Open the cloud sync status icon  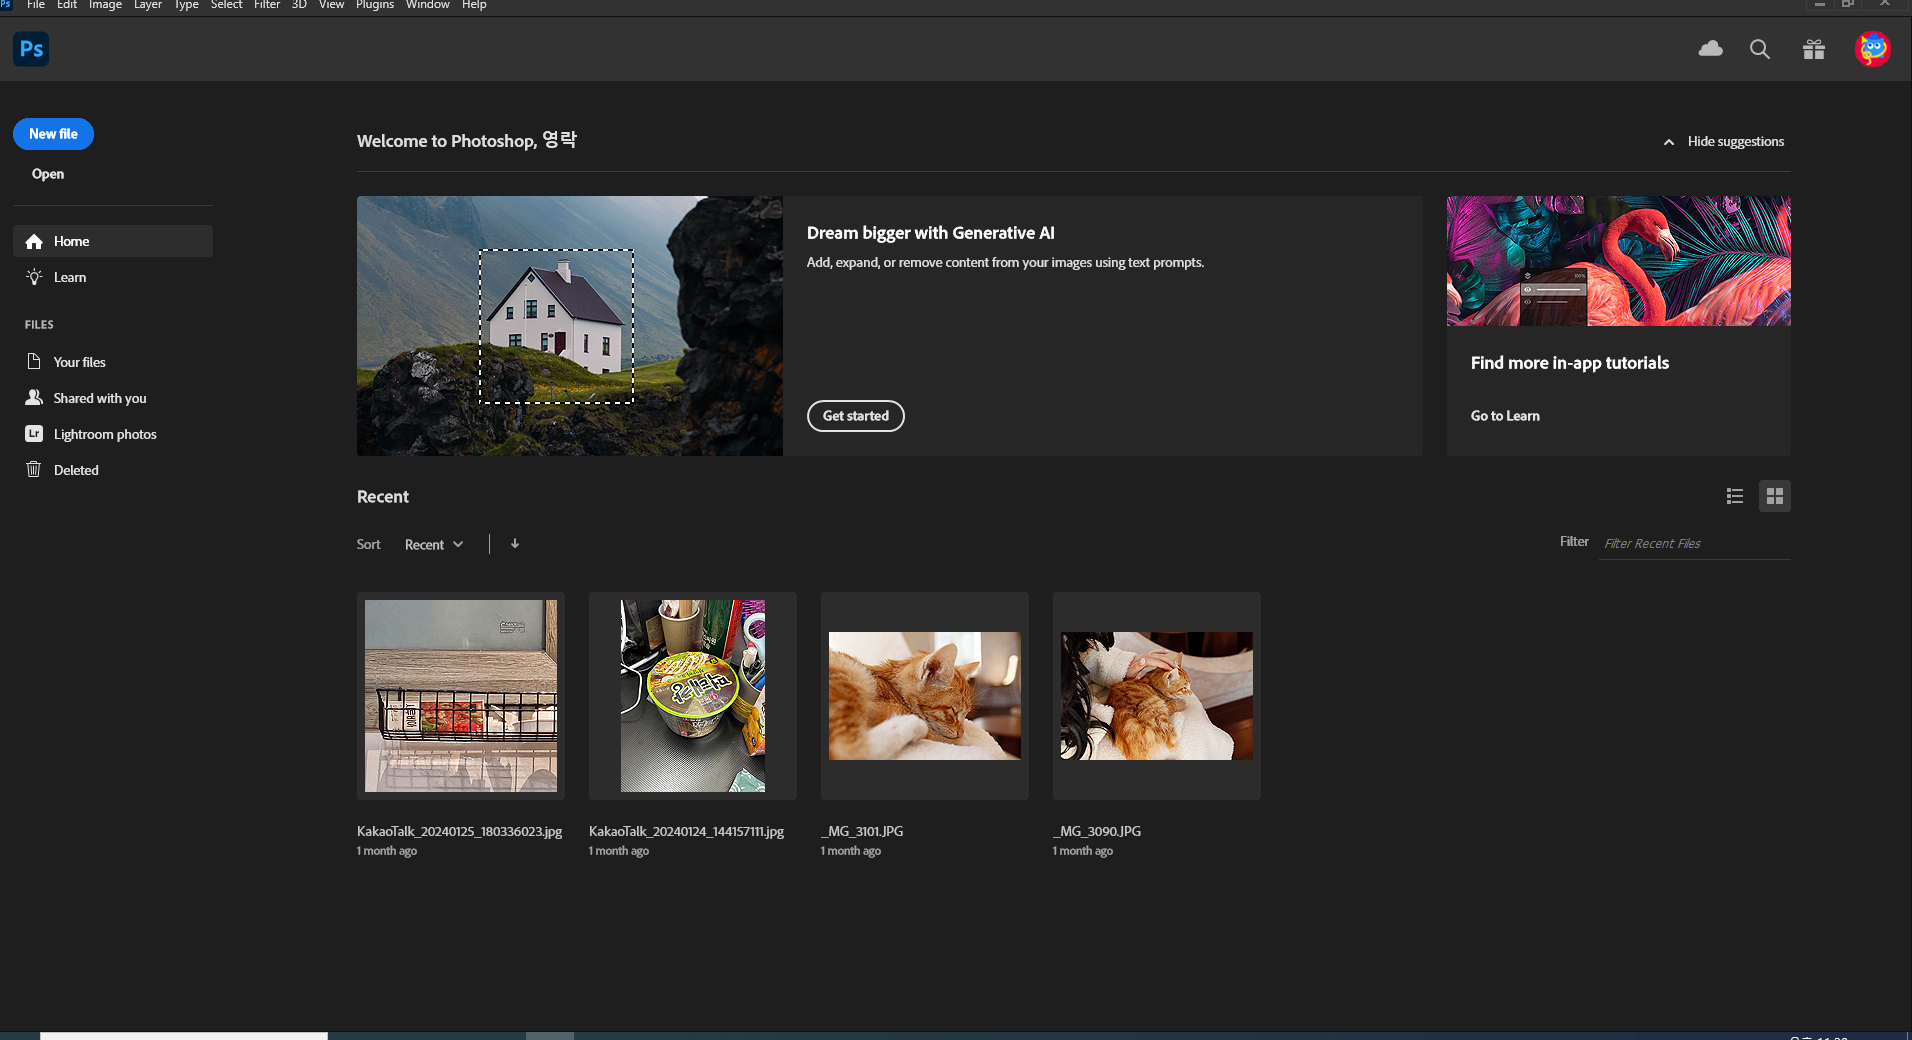coord(1711,49)
